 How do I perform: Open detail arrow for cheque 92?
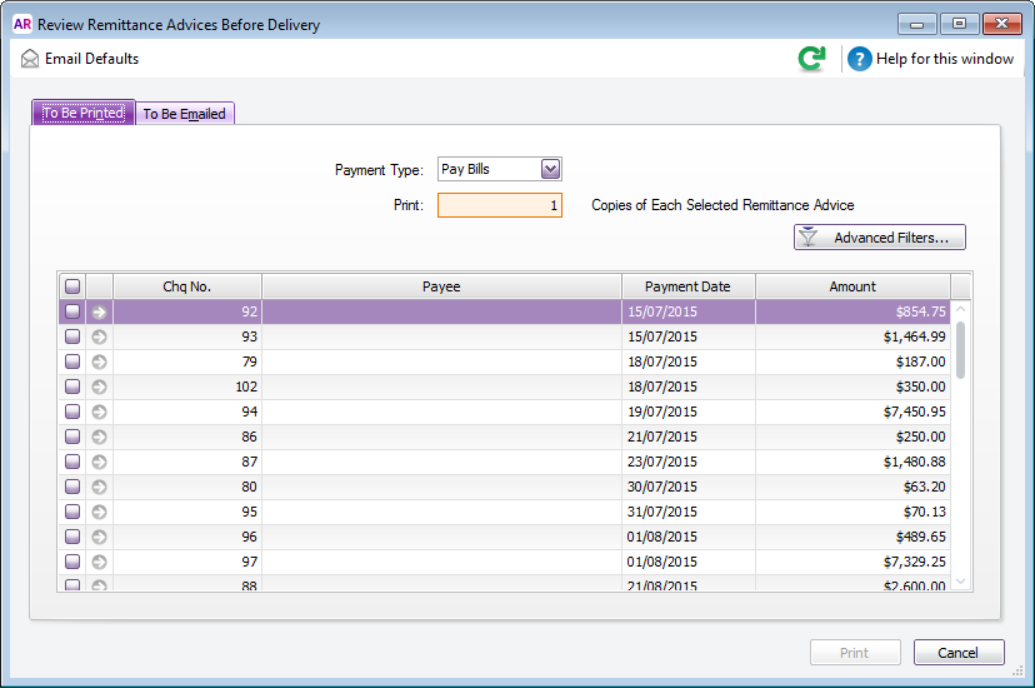coord(99,312)
